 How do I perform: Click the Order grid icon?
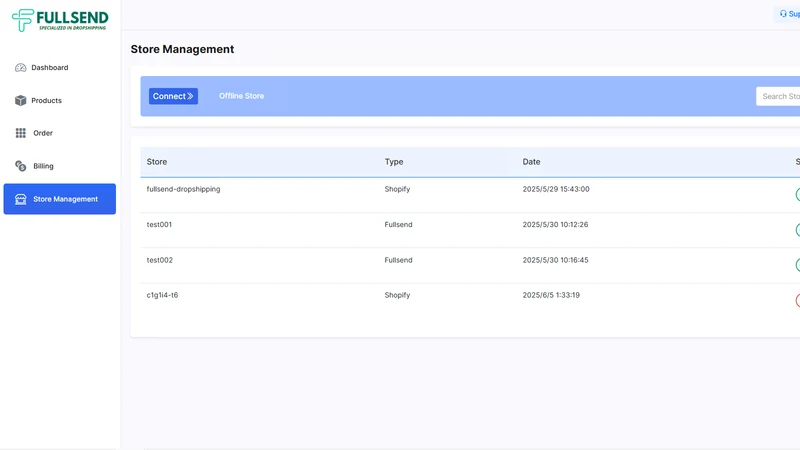(x=20, y=133)
